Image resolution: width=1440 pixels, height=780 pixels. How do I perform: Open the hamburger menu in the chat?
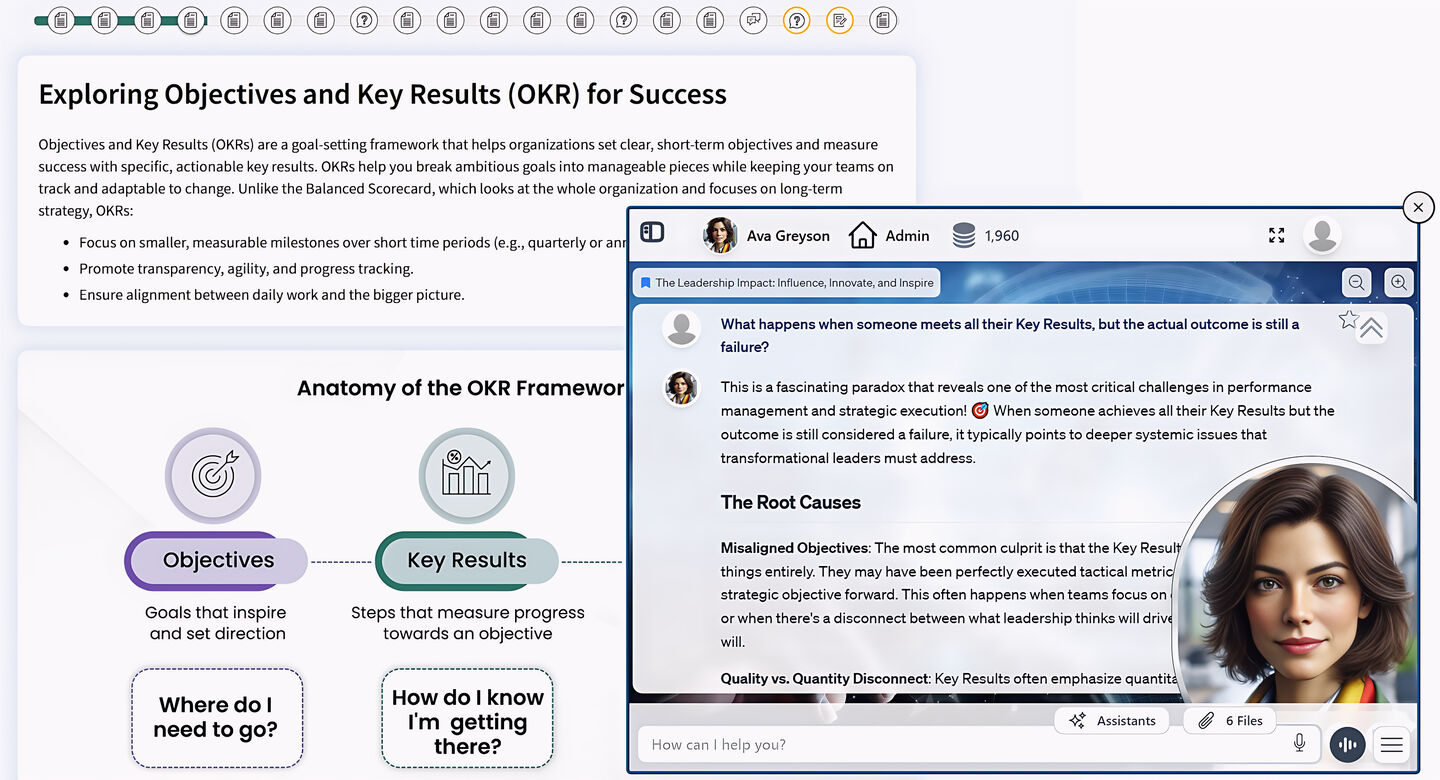pos(1391,745)
